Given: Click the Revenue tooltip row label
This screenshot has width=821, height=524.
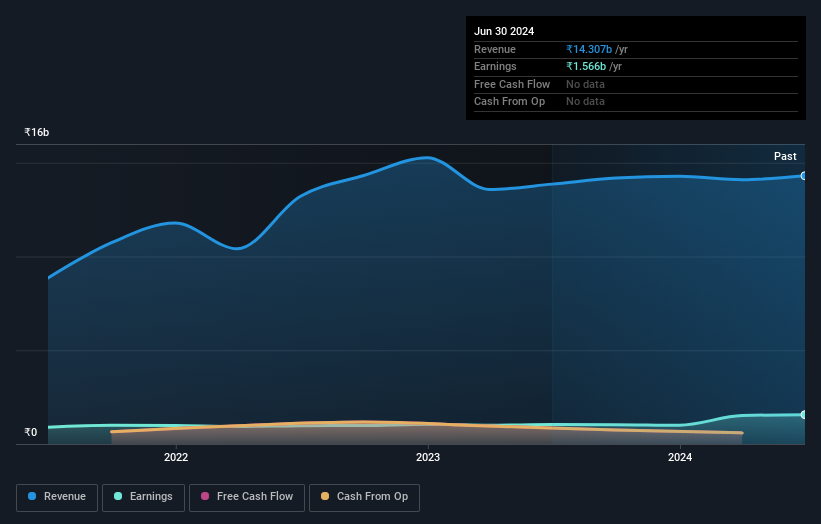Looking at the screenshot, I should pos(495,49).
